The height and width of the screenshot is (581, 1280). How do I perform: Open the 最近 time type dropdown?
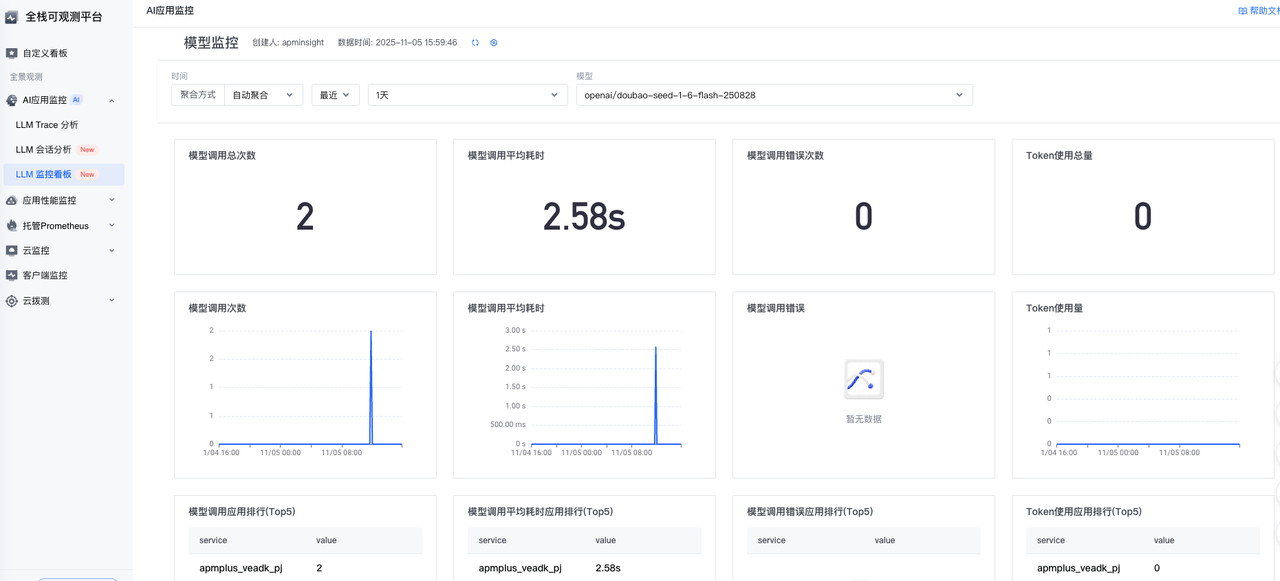(x=335, y=95)
